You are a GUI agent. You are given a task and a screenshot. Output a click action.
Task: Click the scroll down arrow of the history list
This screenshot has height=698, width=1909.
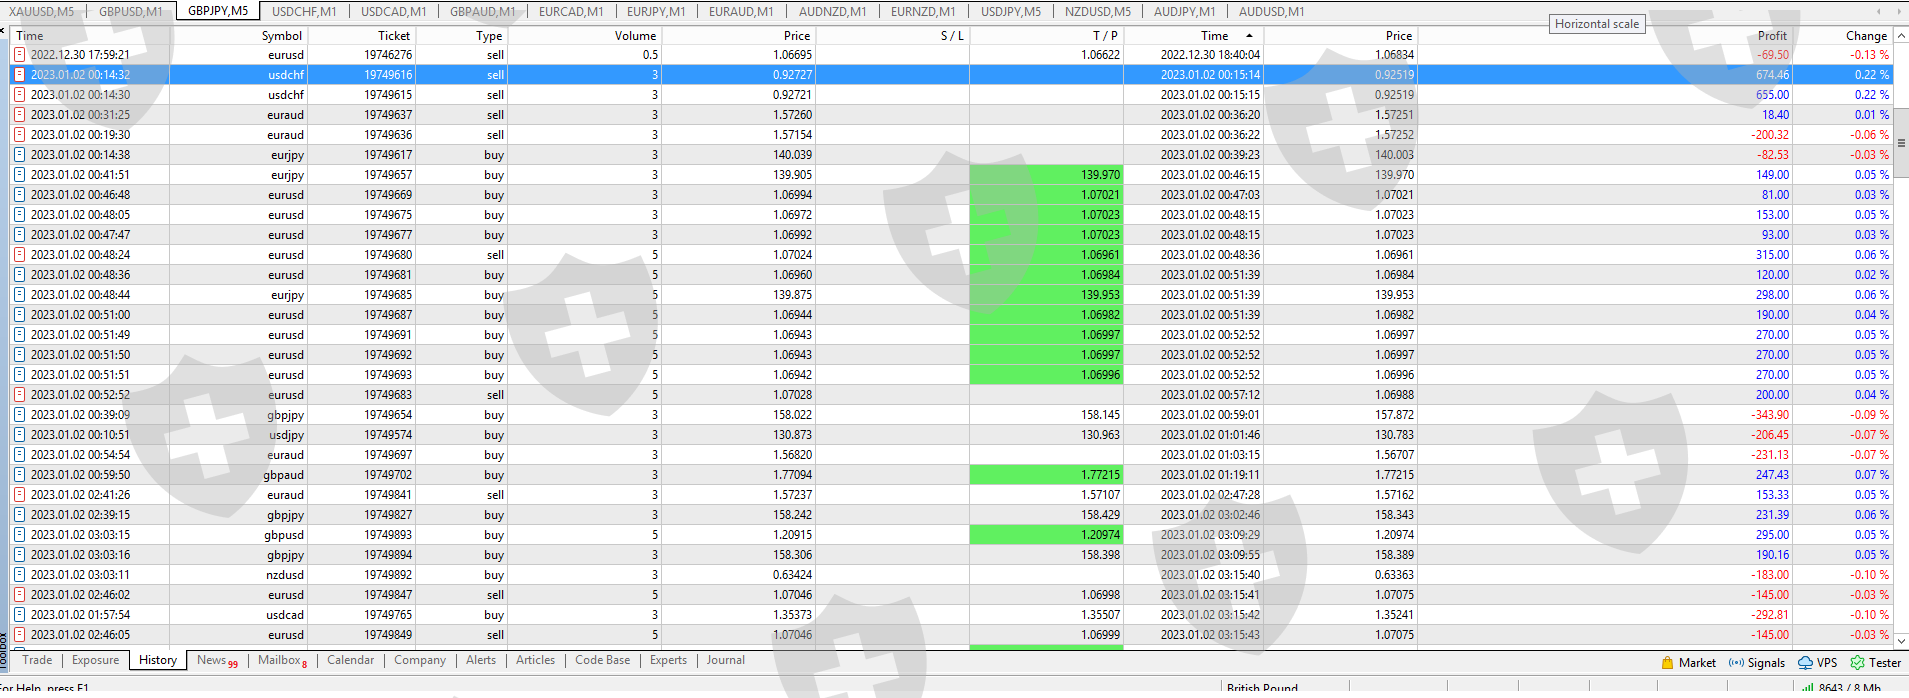pyautogui.click(x=1901, y=641)
